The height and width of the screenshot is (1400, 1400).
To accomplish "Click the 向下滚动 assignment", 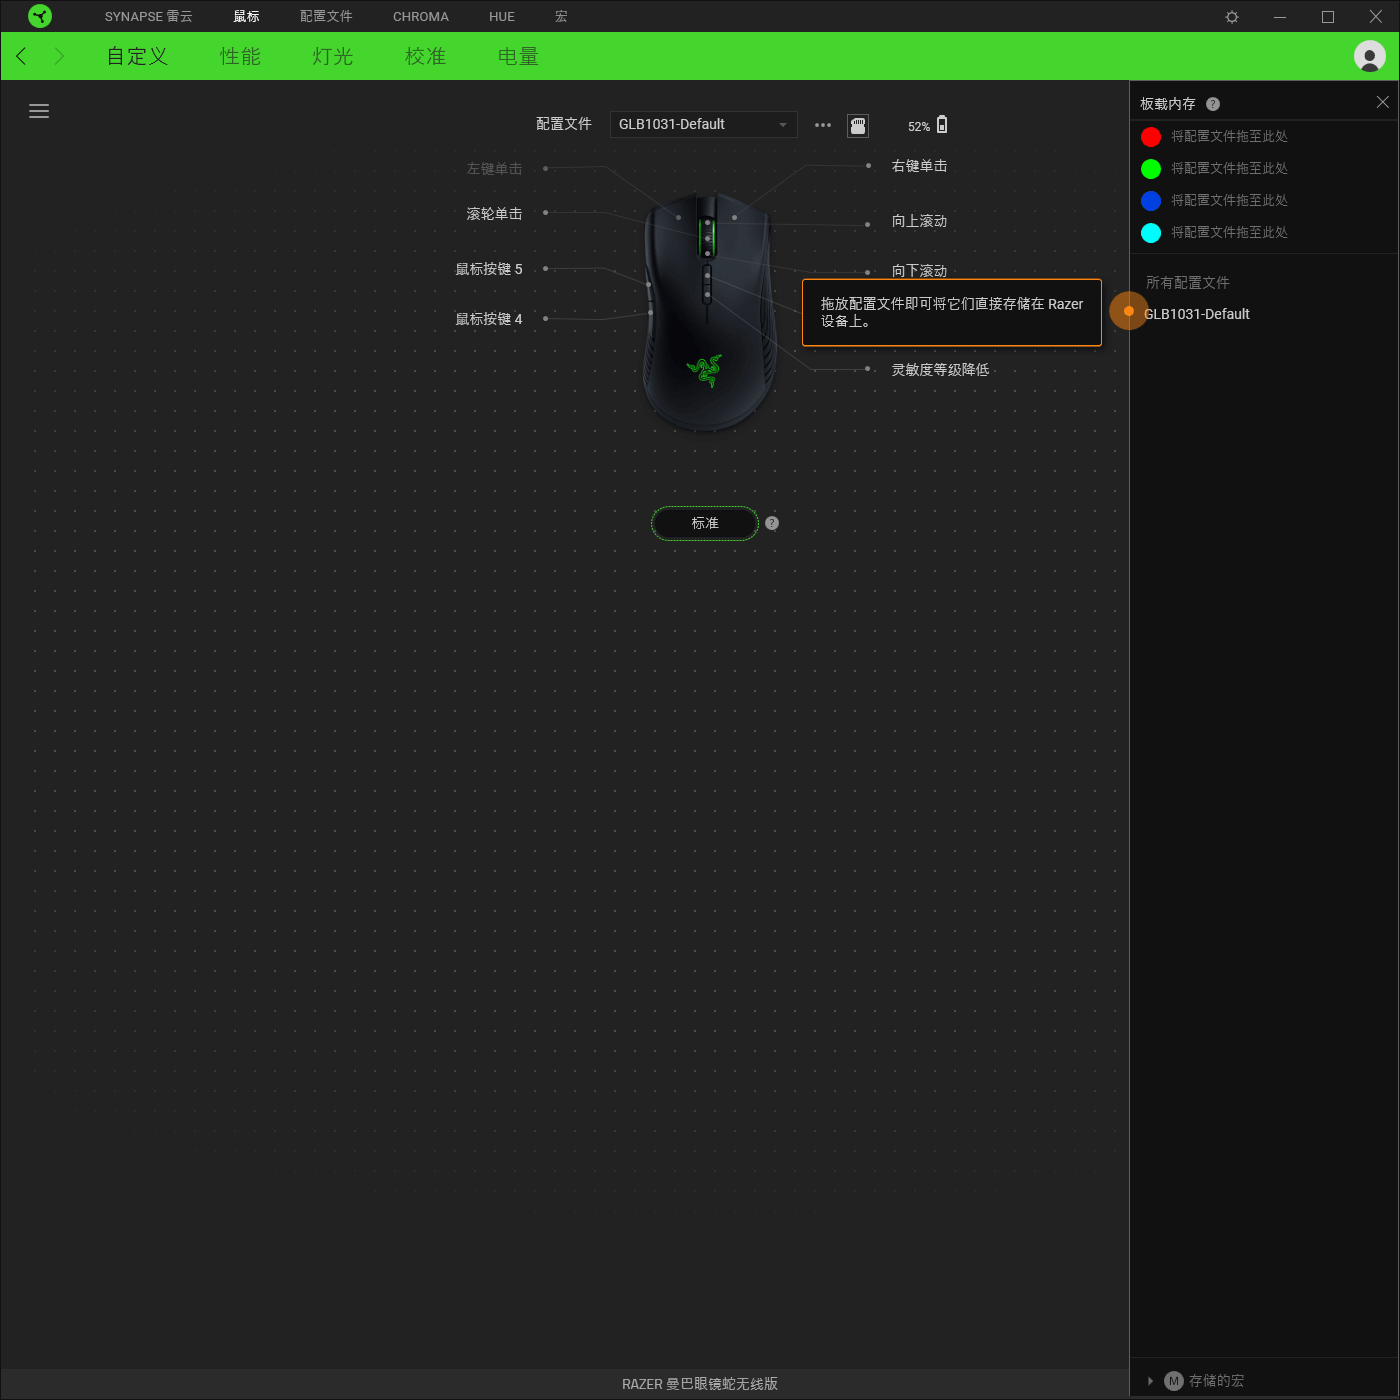I will coord(919,271).
